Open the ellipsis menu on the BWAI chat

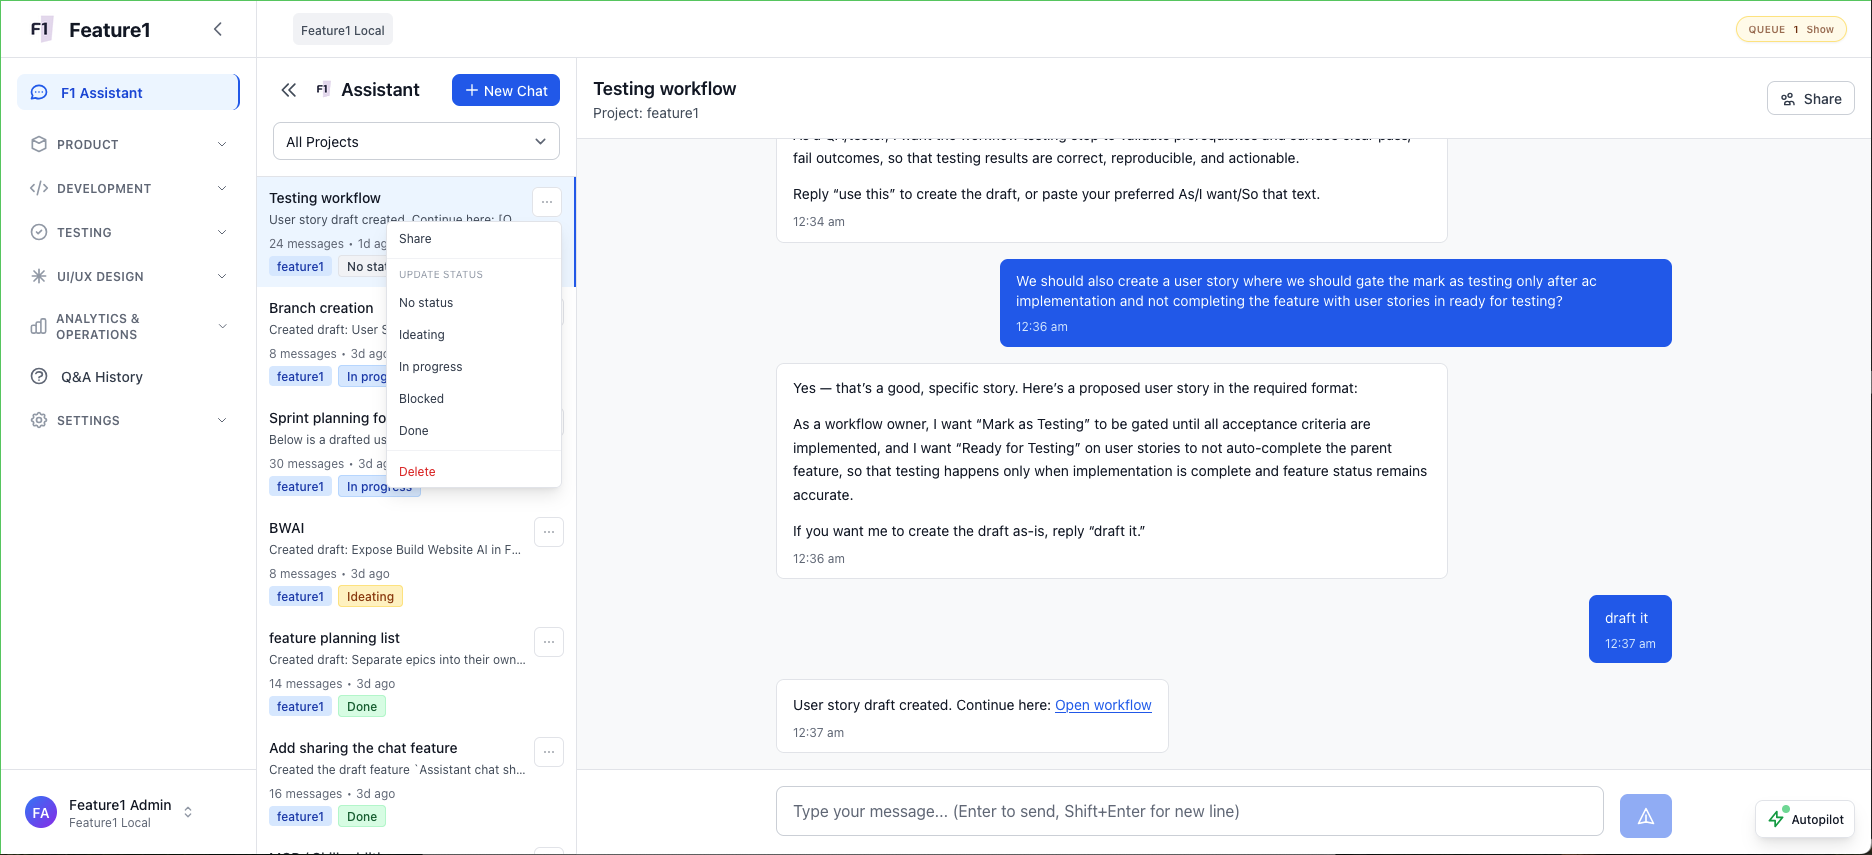point(548,532)
